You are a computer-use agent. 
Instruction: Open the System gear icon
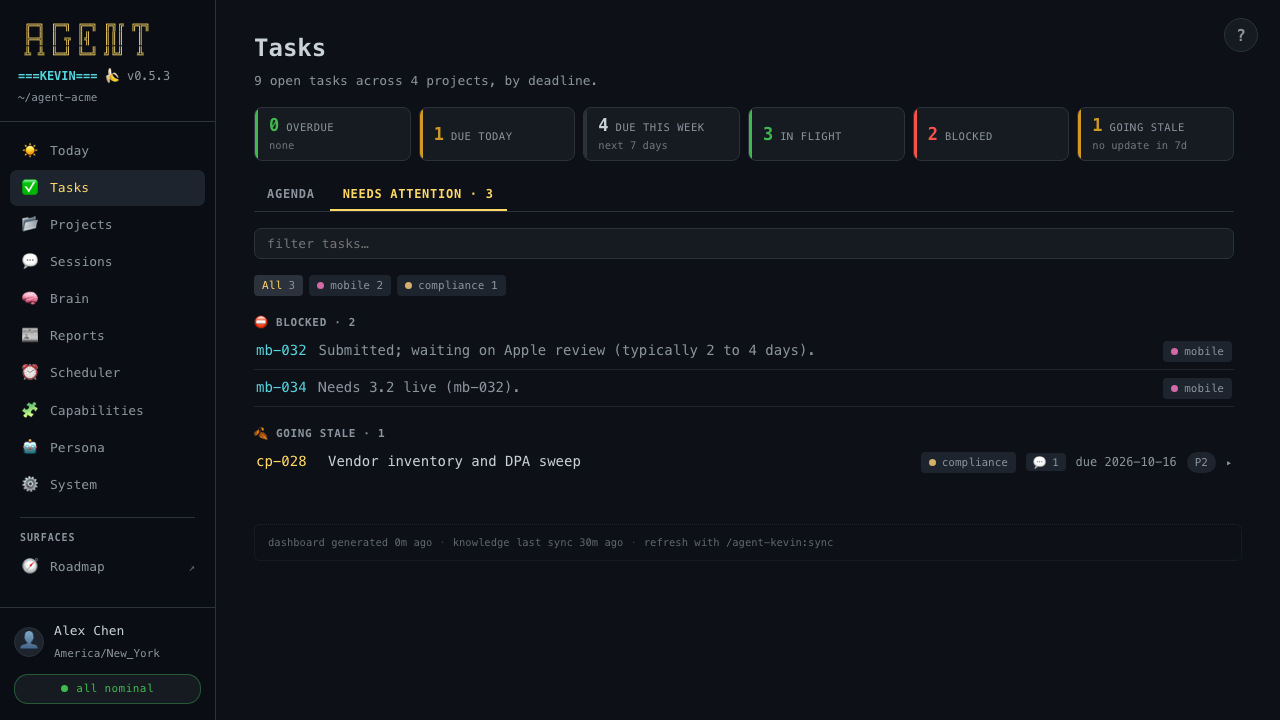click(30, 484)
